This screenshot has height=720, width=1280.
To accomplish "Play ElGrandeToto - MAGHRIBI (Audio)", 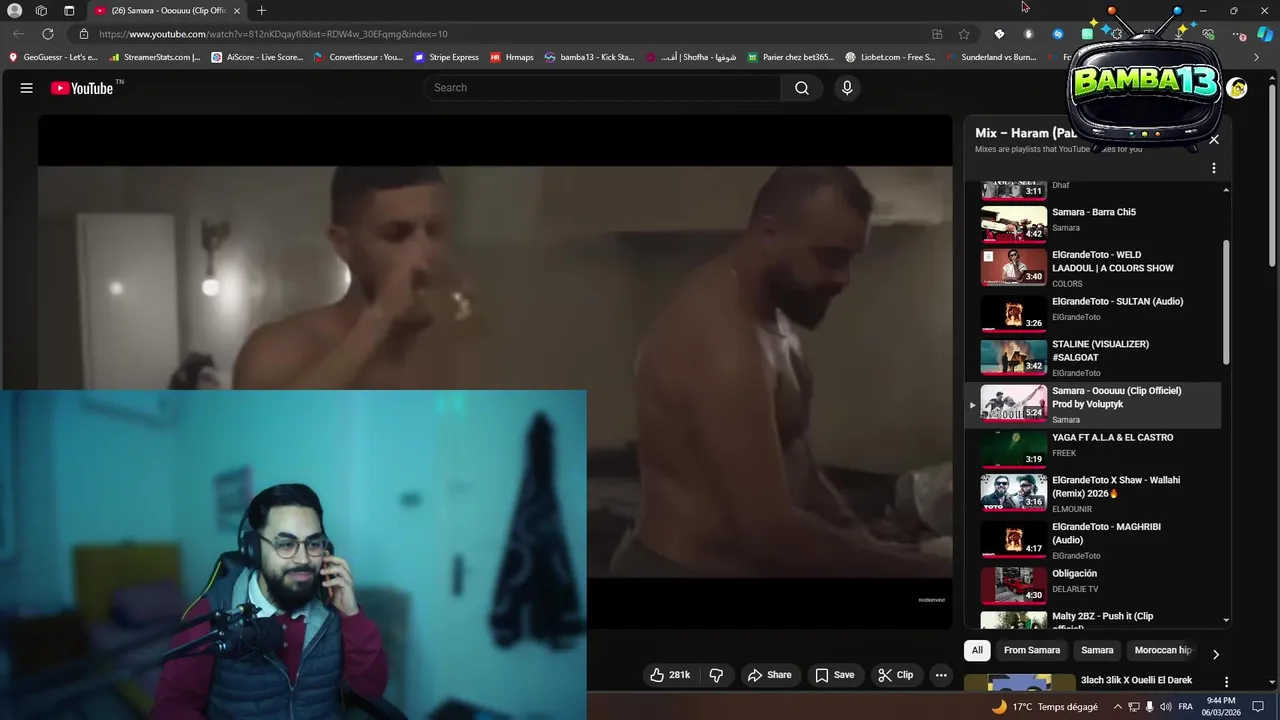I will click(1093, 539).
